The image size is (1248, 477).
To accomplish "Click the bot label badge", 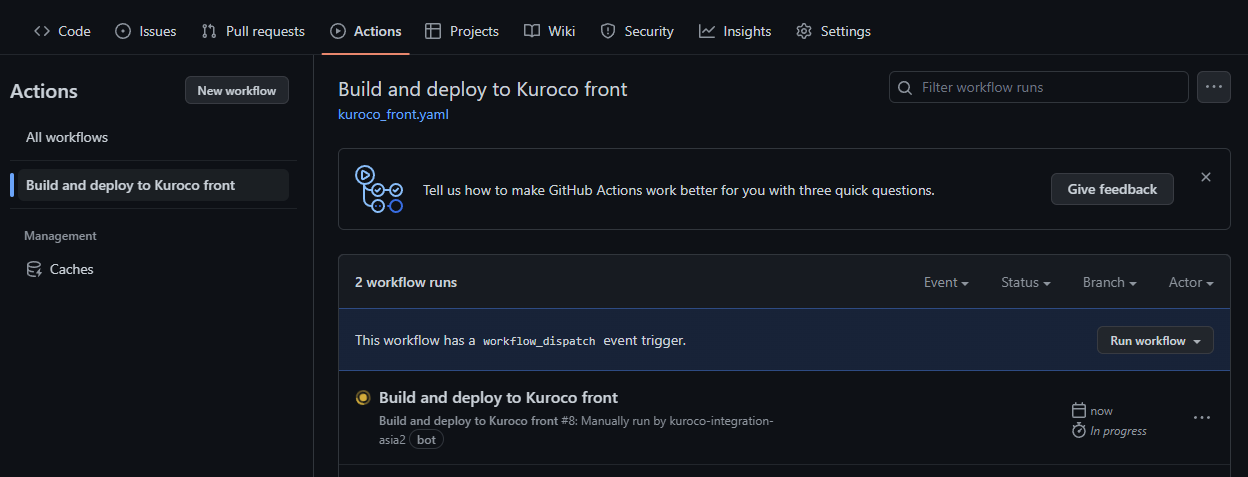I will (x=426, y=440).
